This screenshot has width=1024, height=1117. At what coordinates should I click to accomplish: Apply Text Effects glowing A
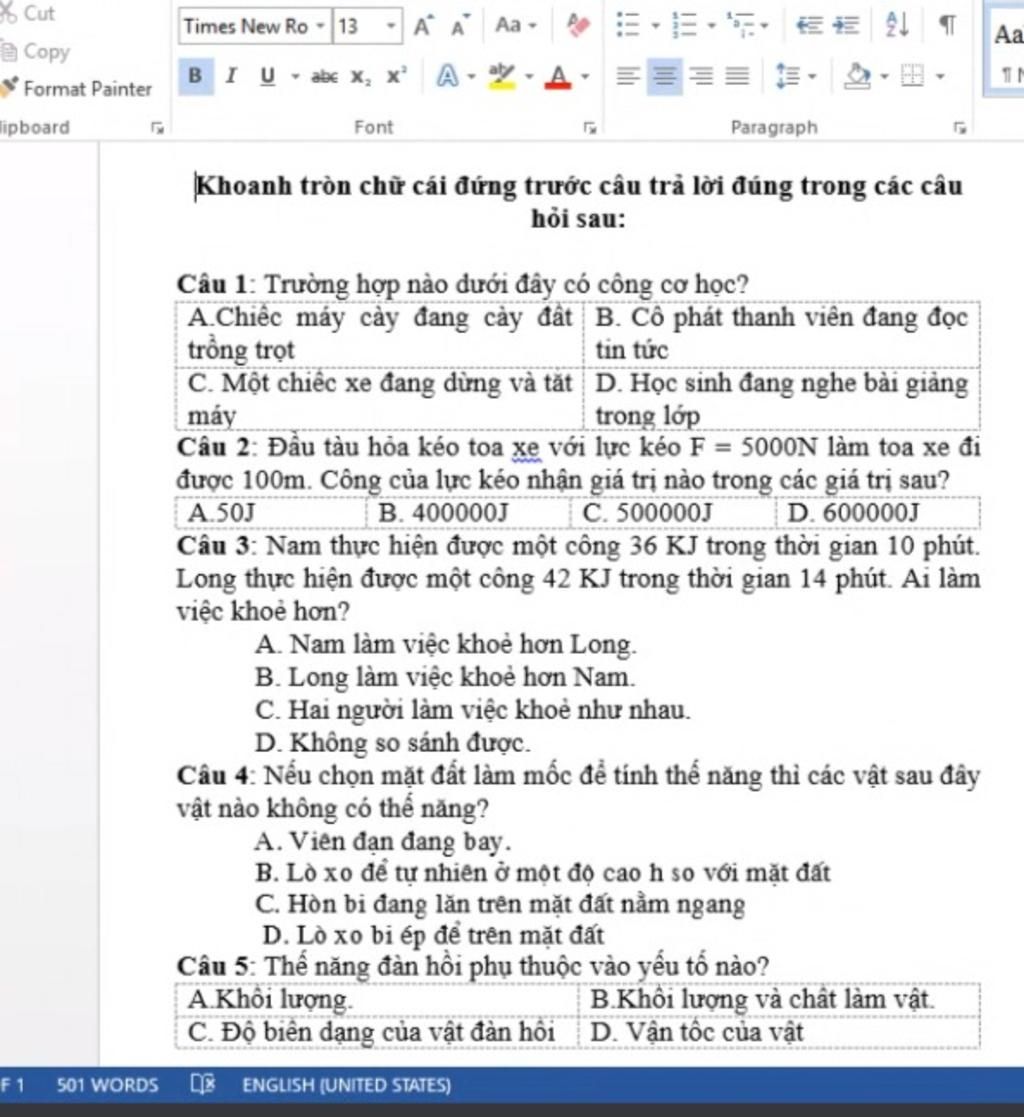(447, 76)
